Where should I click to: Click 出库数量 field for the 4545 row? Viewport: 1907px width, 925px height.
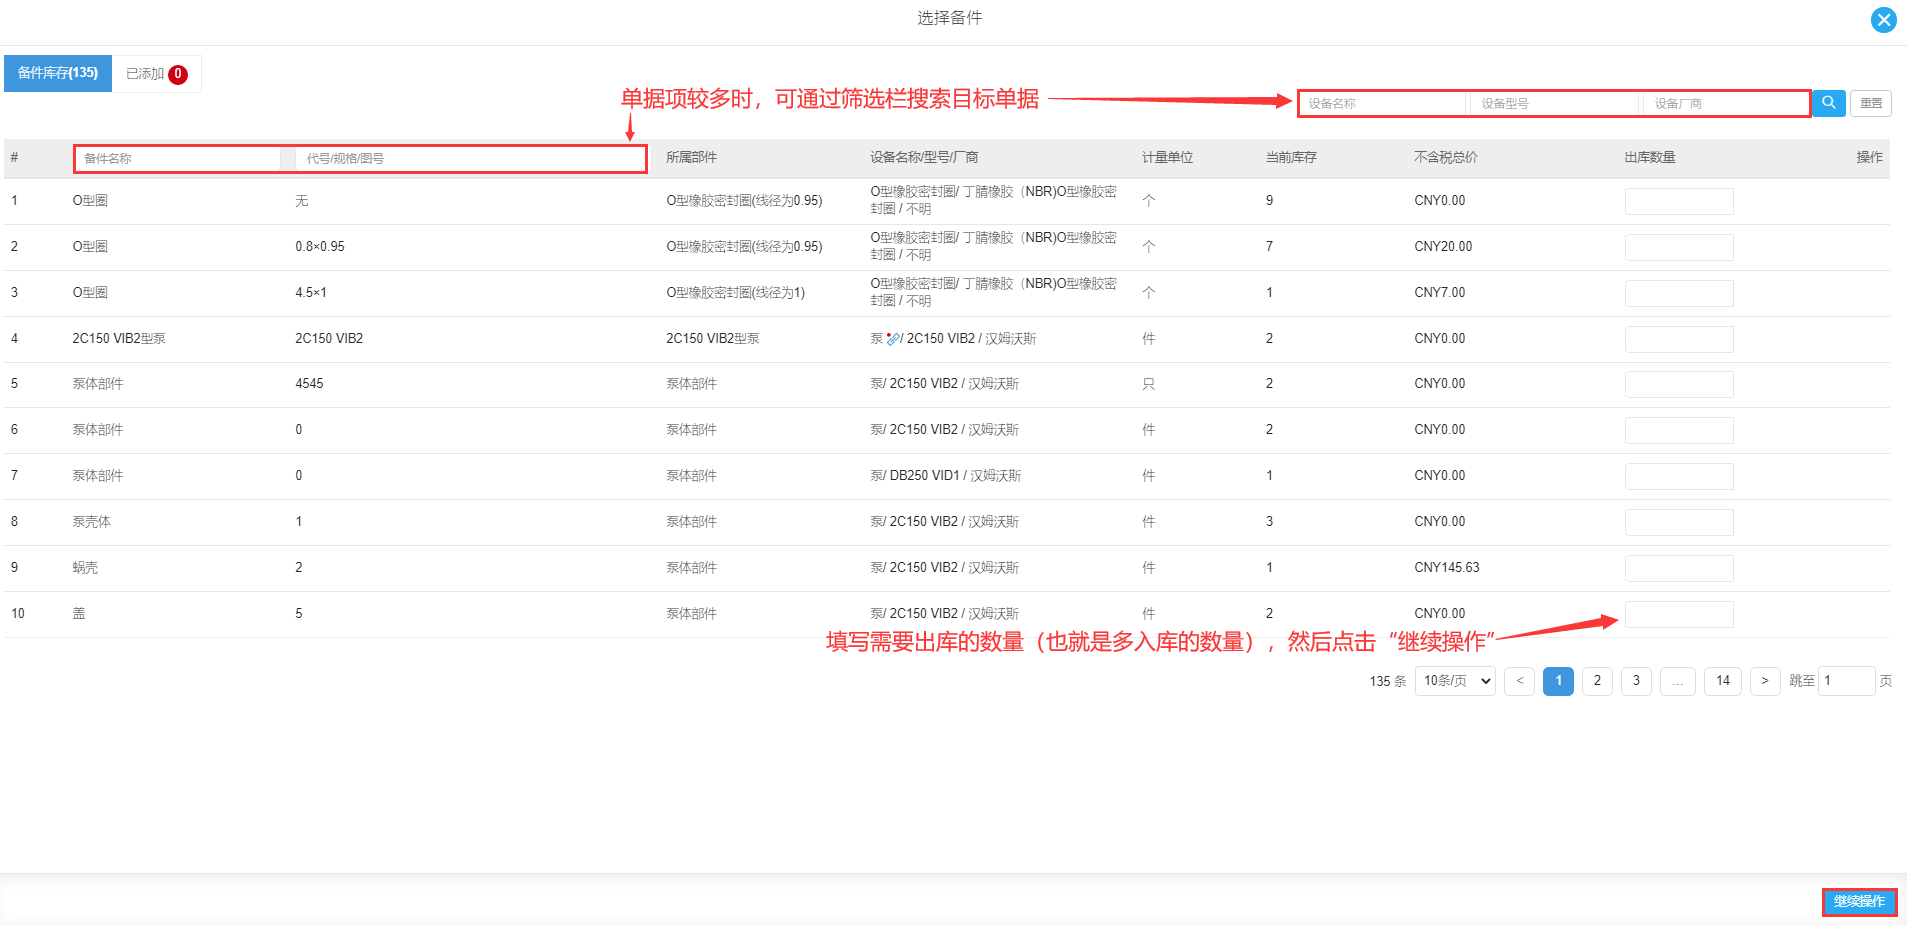pyautogui.click(x=1679, y=384)
